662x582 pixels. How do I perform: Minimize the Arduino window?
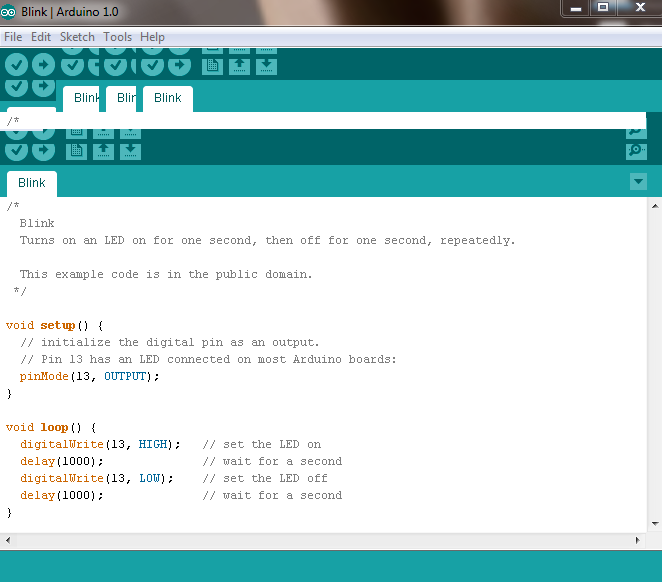576,8
